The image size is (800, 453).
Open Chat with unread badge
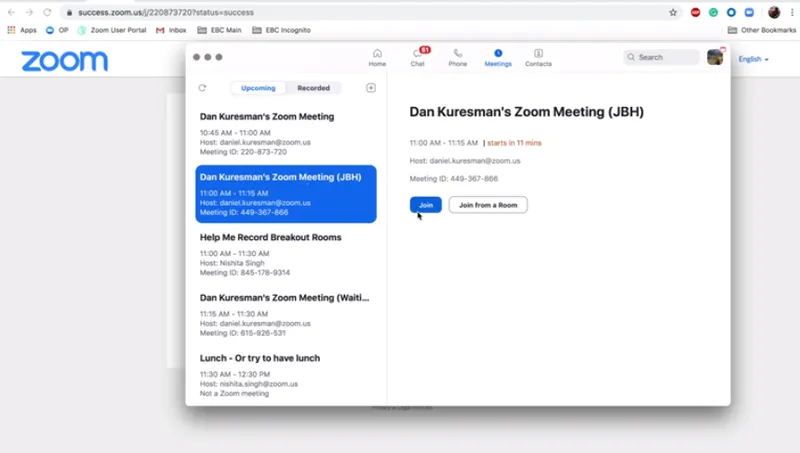pos(418,57)
